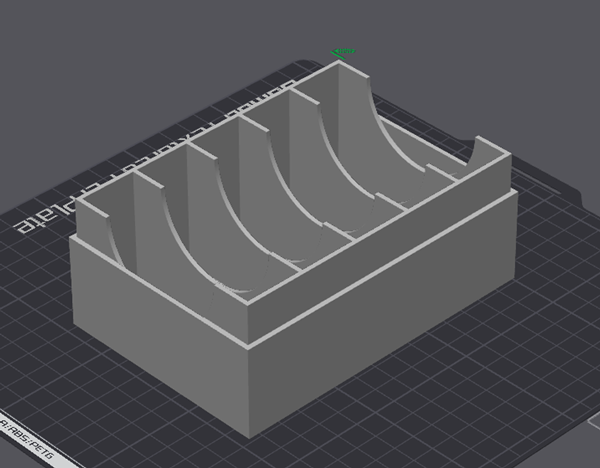This screenshot has width=600, height=468.
Task: Click the green marker above the model
Action: [345, 51]
